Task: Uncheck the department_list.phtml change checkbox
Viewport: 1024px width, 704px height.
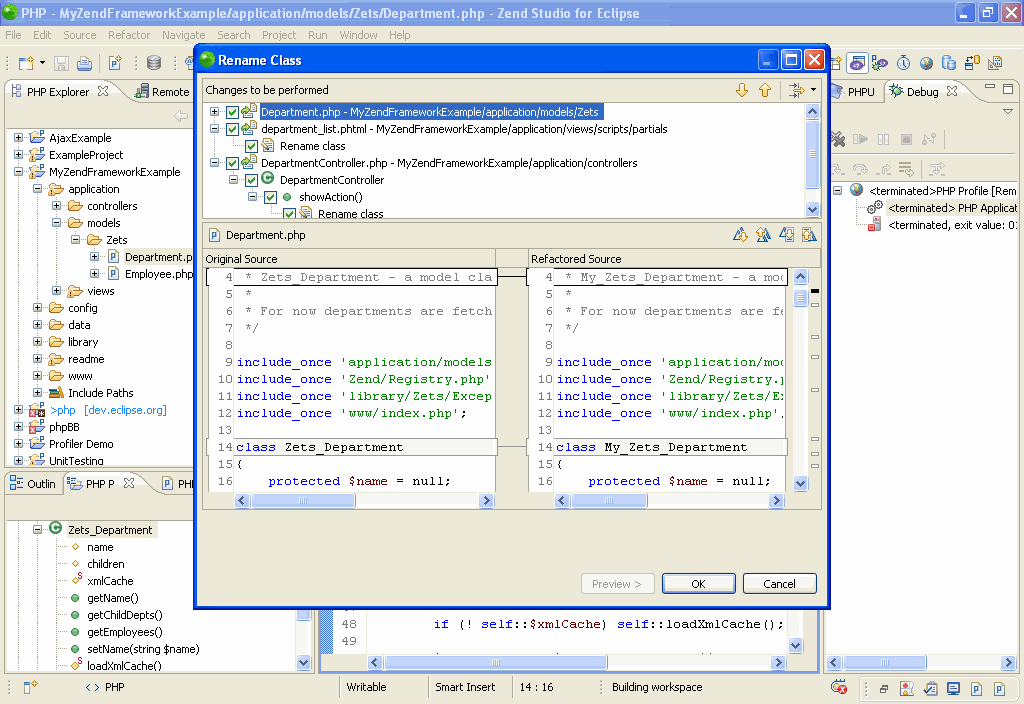Action: click(x=232, y=129)
